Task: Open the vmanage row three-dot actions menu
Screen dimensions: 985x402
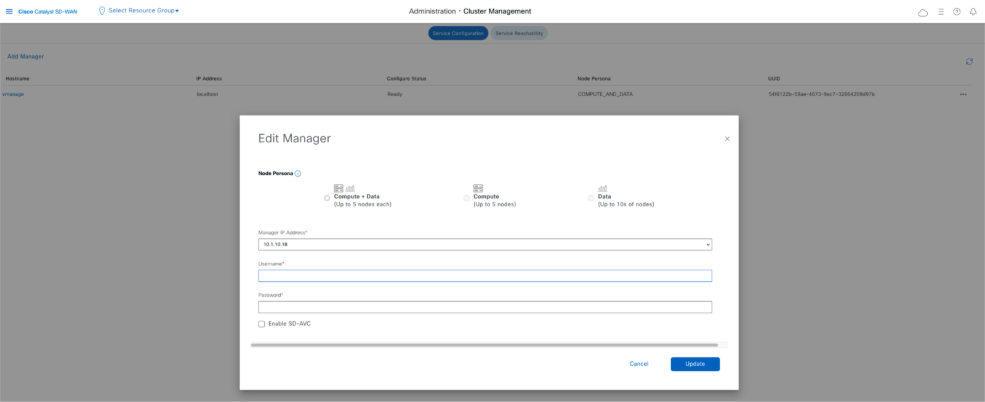Action: [962, 94]
